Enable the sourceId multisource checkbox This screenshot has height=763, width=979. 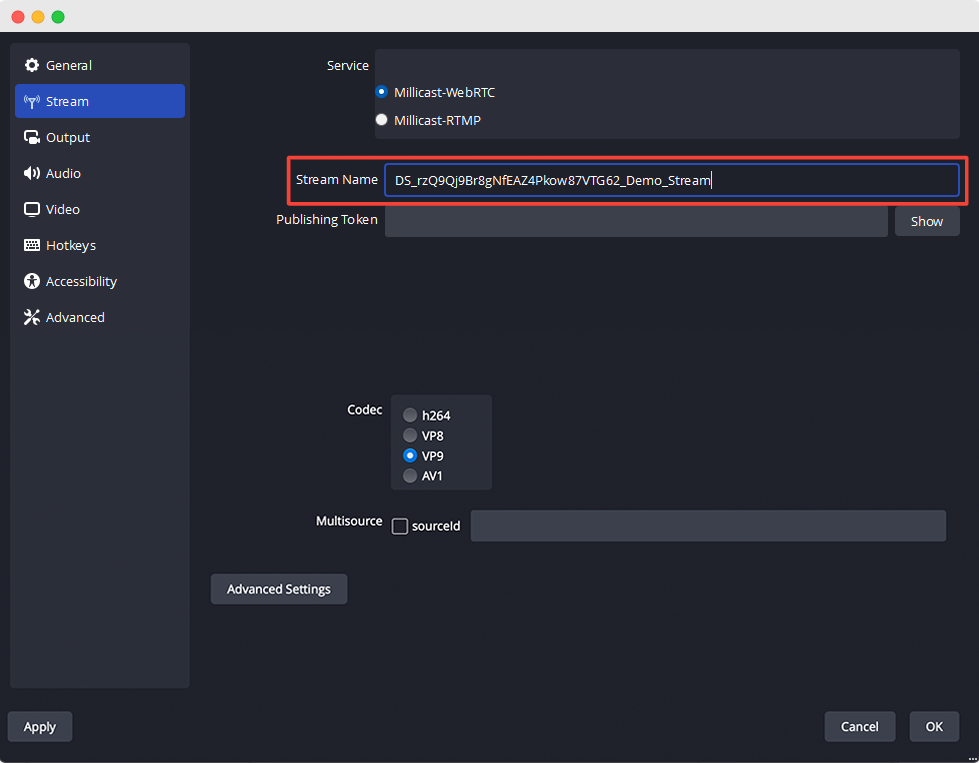pos(400,526)
